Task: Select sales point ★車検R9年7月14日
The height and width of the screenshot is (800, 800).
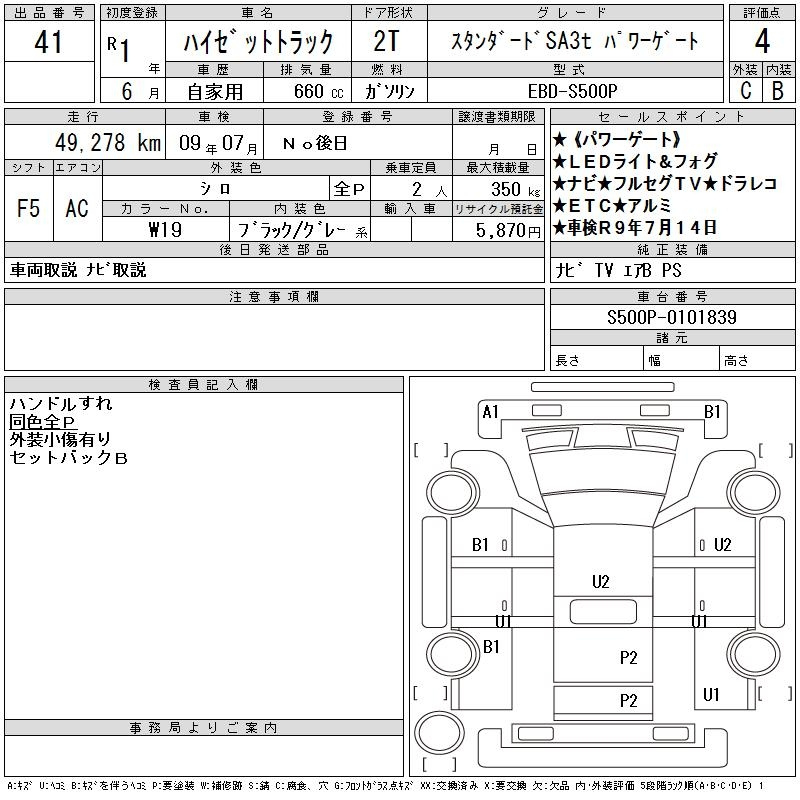Action: pyautogui.click(x=635, y=228)
